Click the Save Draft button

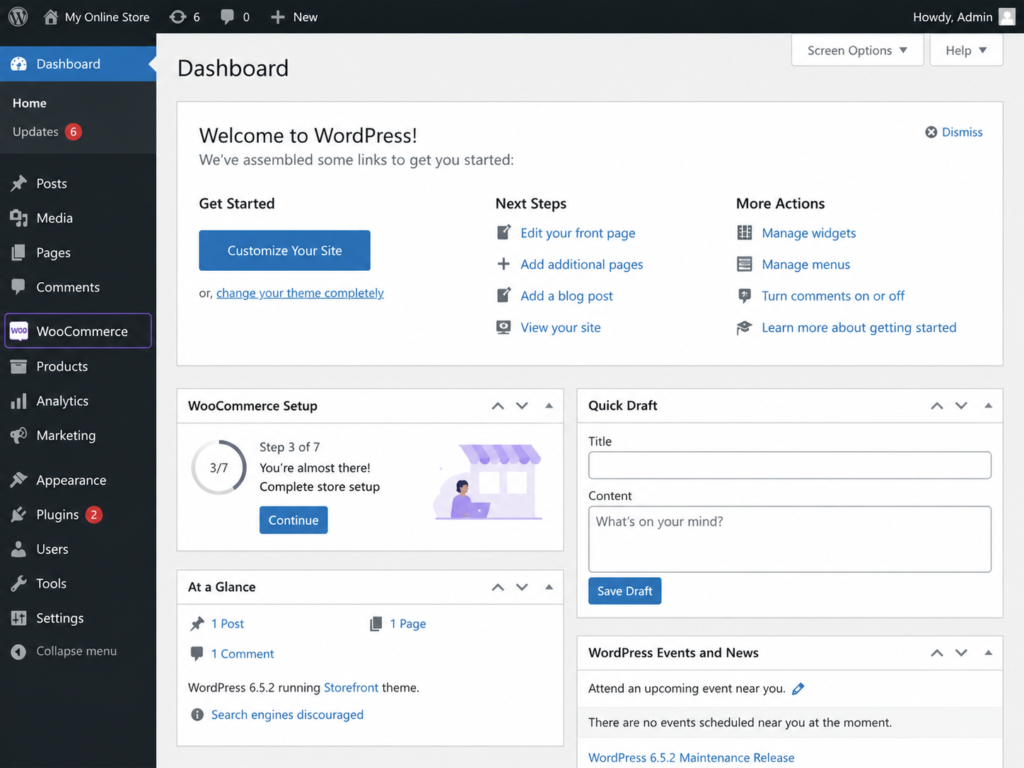624,590
